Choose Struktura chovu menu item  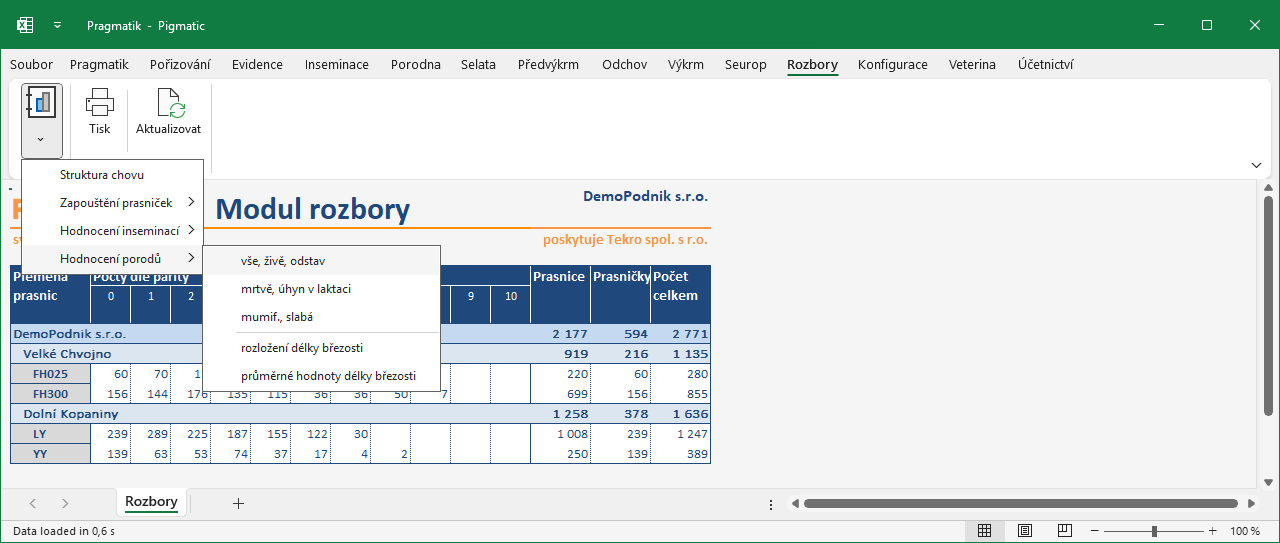pyautogui.click(x=112, y=175)
